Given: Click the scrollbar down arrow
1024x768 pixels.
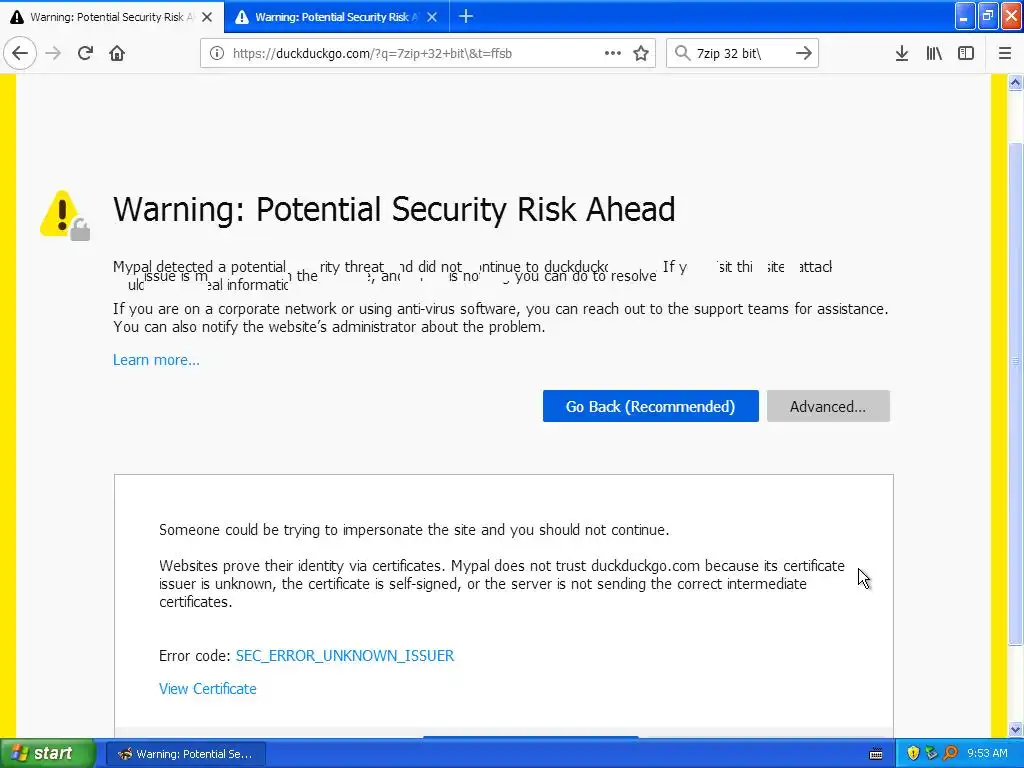Looking at the screenshot, I should click(1016, 729).
